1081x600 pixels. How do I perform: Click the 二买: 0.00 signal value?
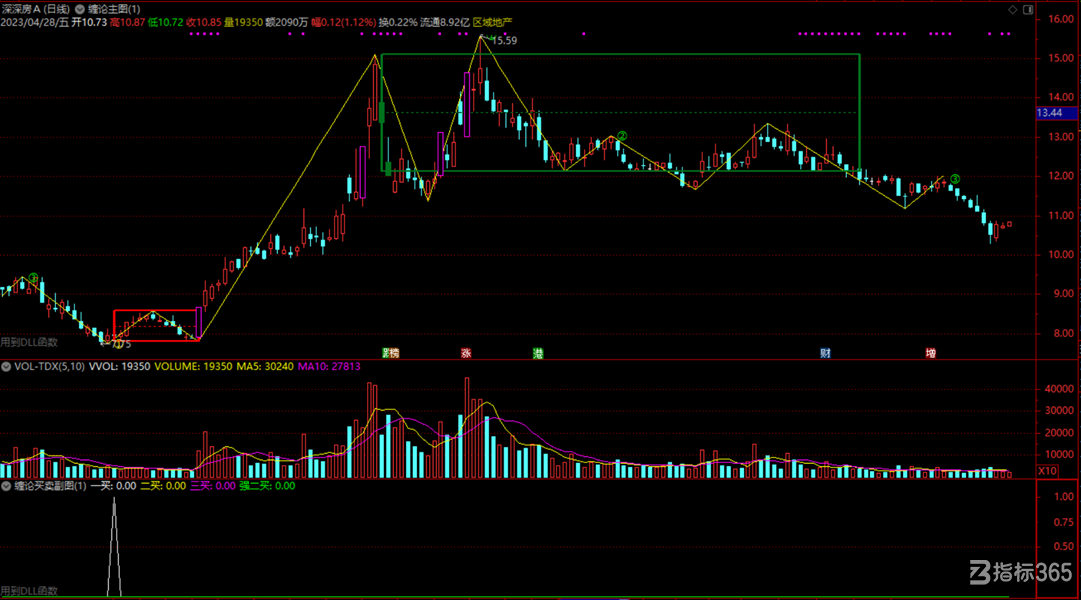click(163, 486)
